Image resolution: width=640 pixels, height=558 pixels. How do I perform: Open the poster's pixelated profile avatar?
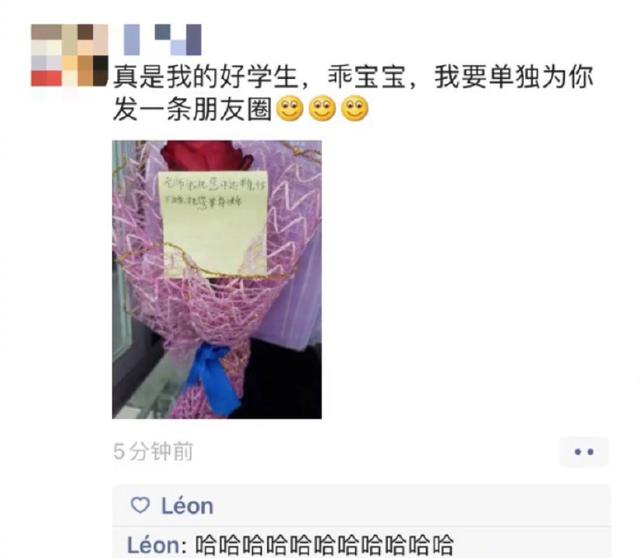69,55
